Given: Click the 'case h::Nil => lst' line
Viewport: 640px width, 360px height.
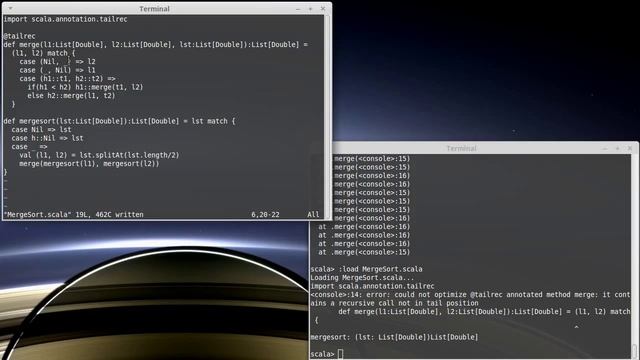Looking at the screenshot, I should (47, 138).
